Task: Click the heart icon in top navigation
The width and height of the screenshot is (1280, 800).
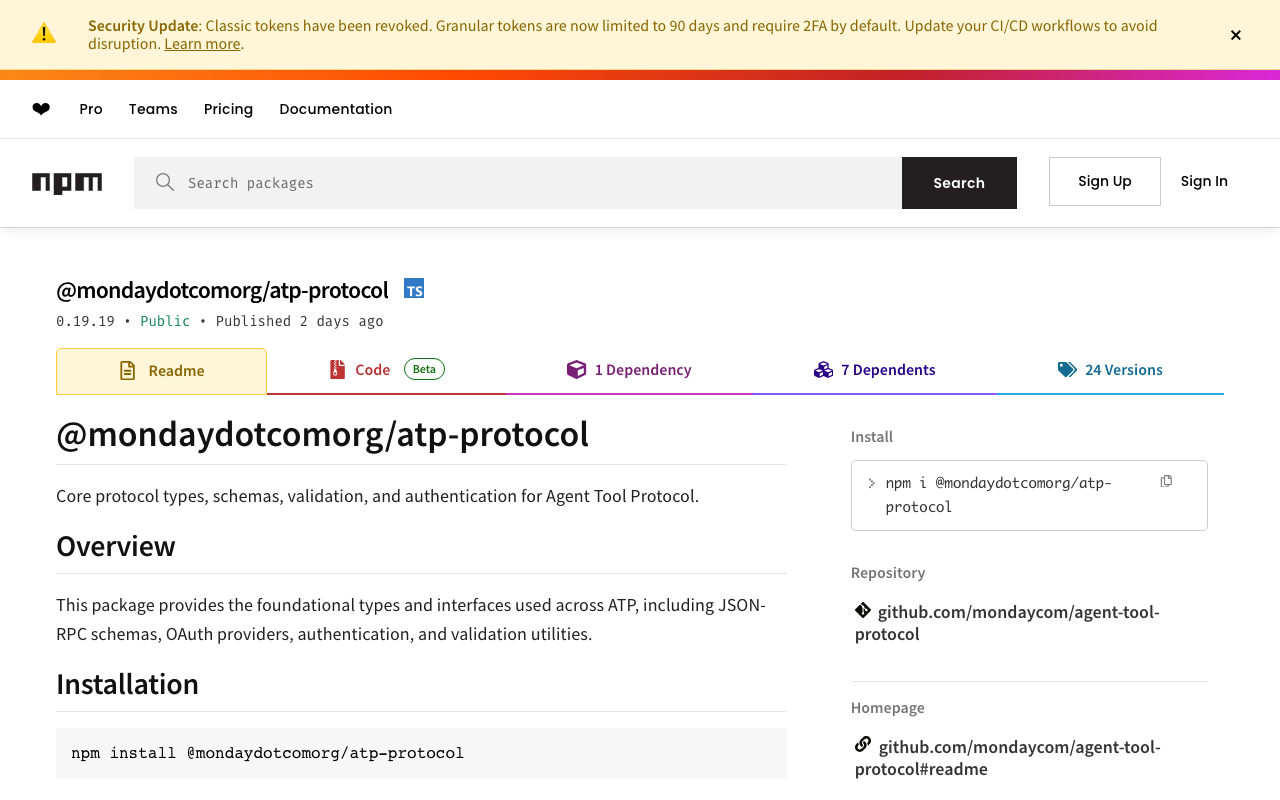Action: (41, 109)
